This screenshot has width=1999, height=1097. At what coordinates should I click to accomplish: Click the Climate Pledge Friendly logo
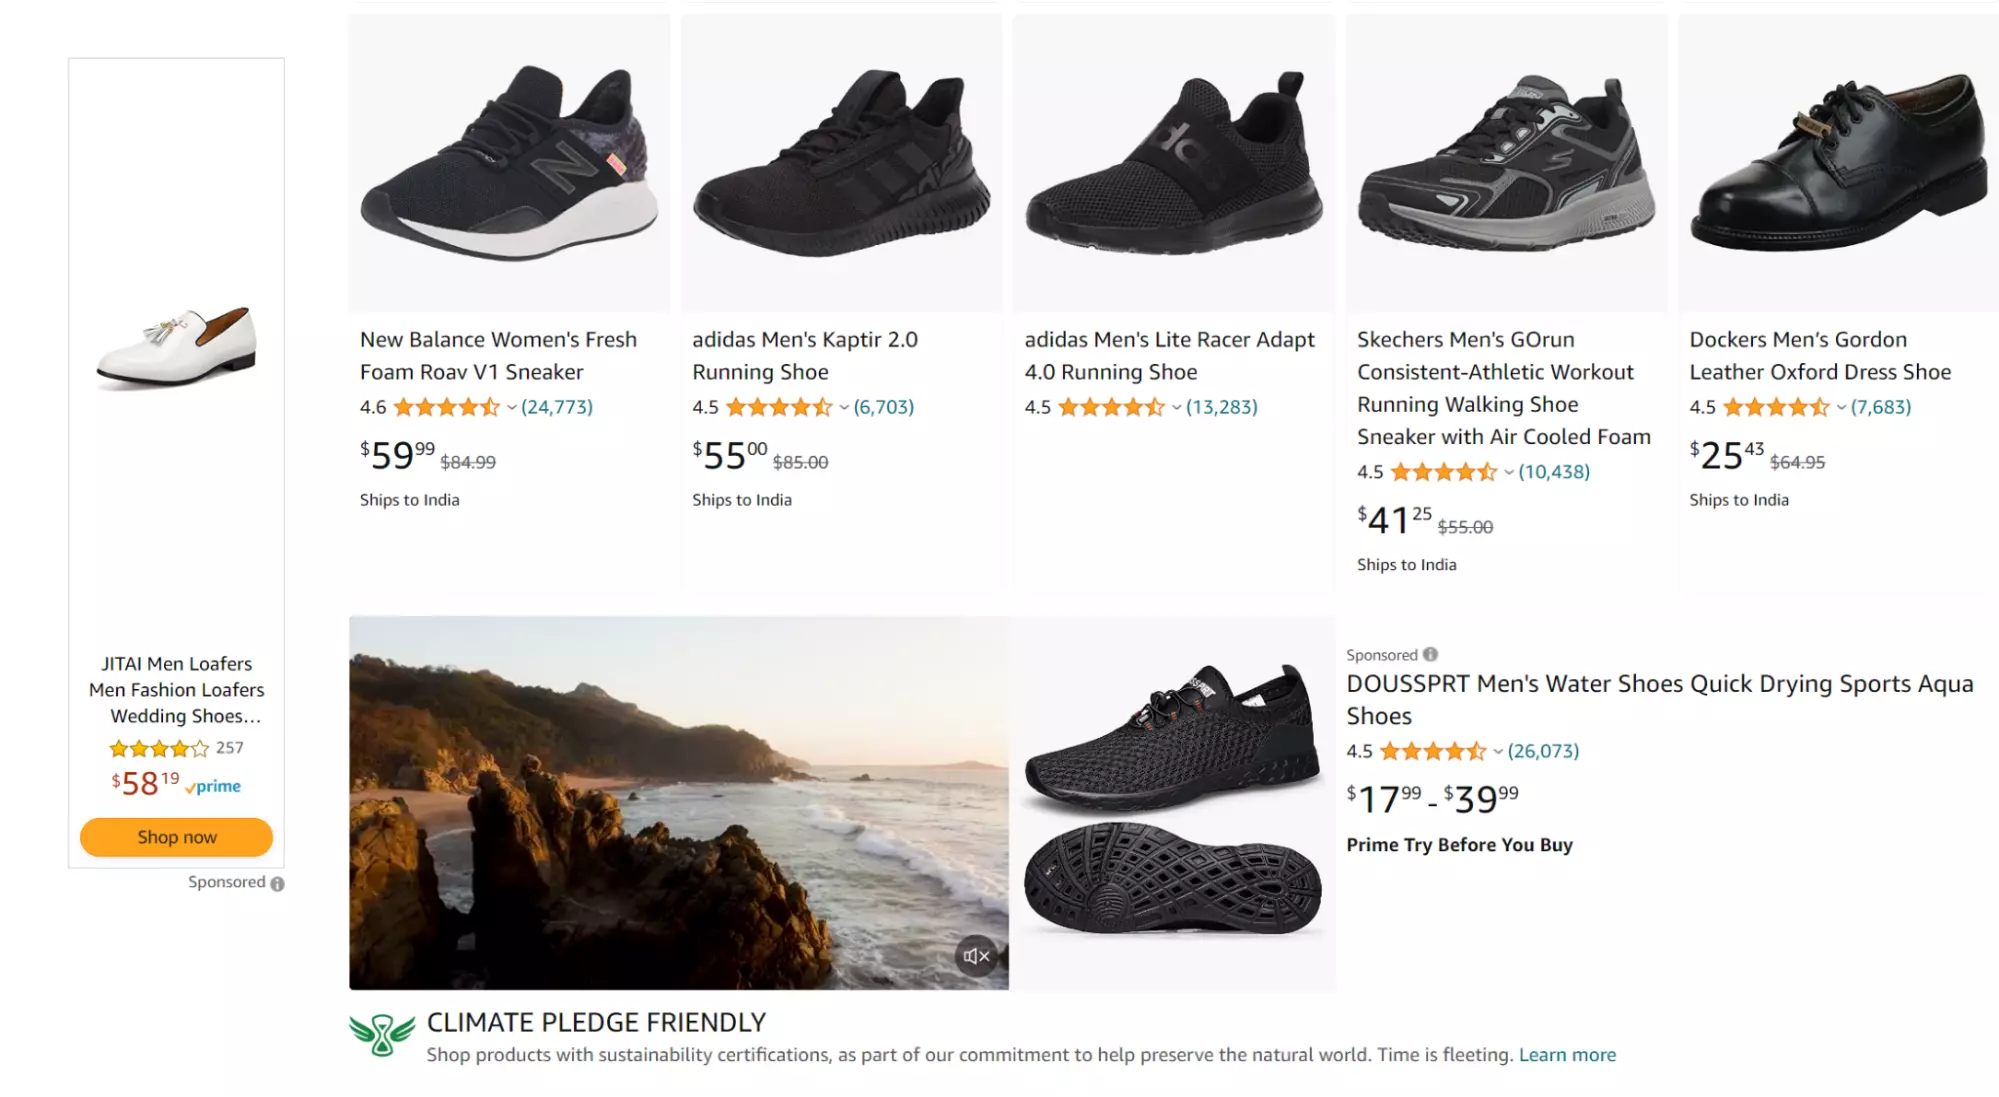[381, 1035]
